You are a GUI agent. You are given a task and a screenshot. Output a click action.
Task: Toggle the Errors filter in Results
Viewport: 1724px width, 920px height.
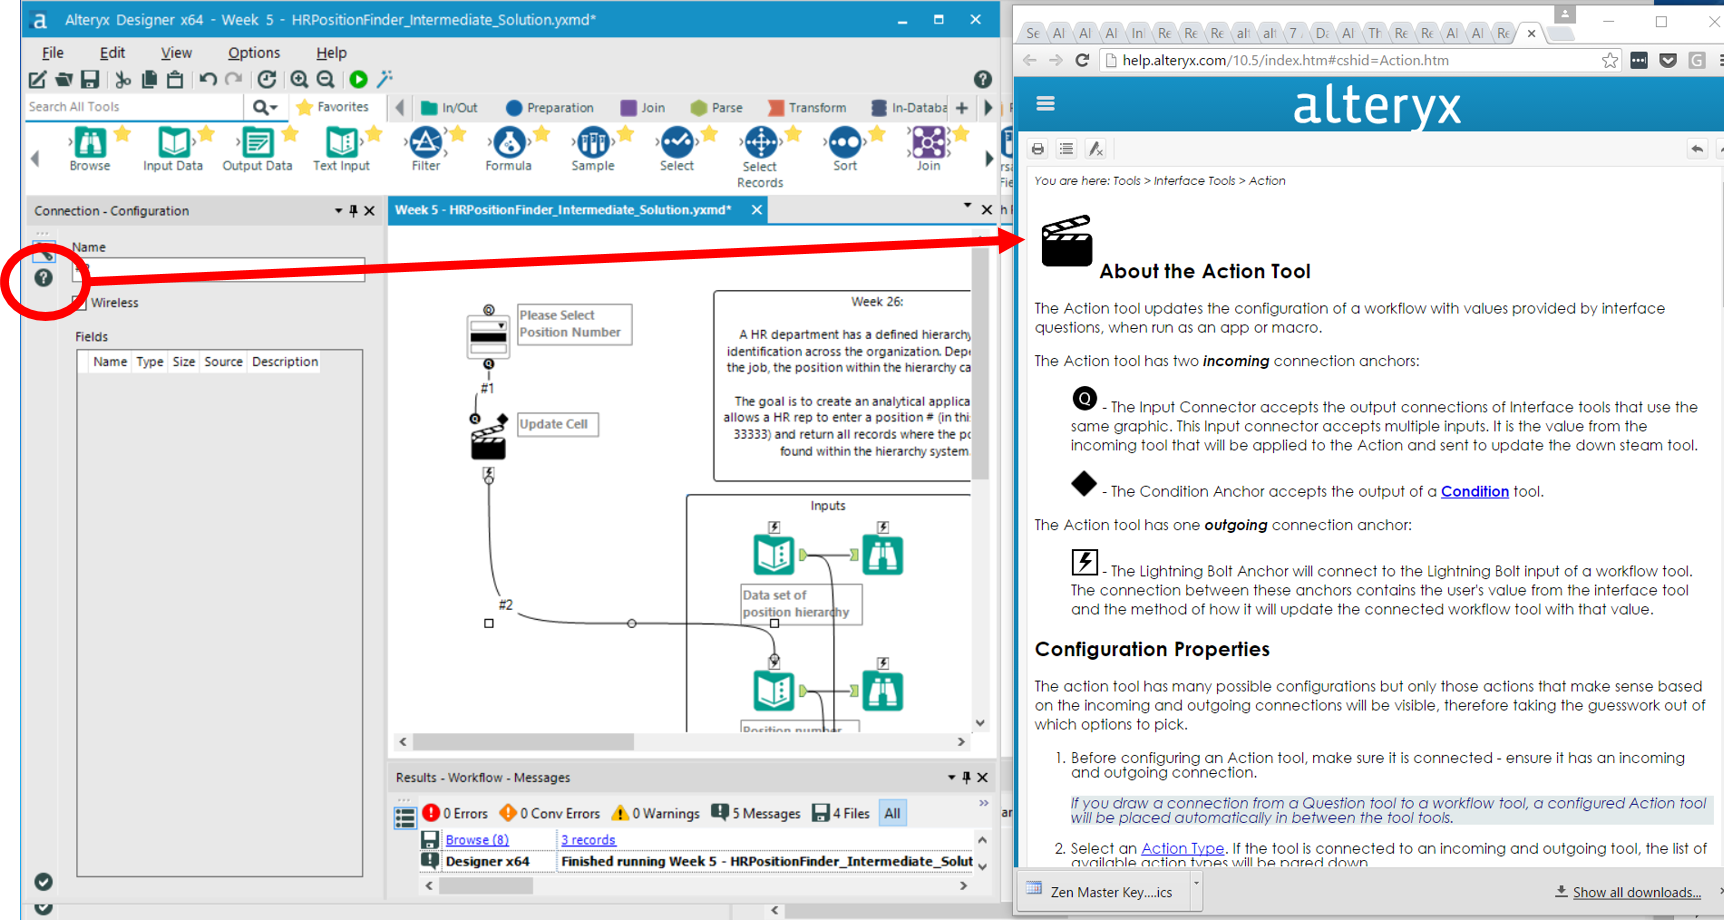[455, 813]
